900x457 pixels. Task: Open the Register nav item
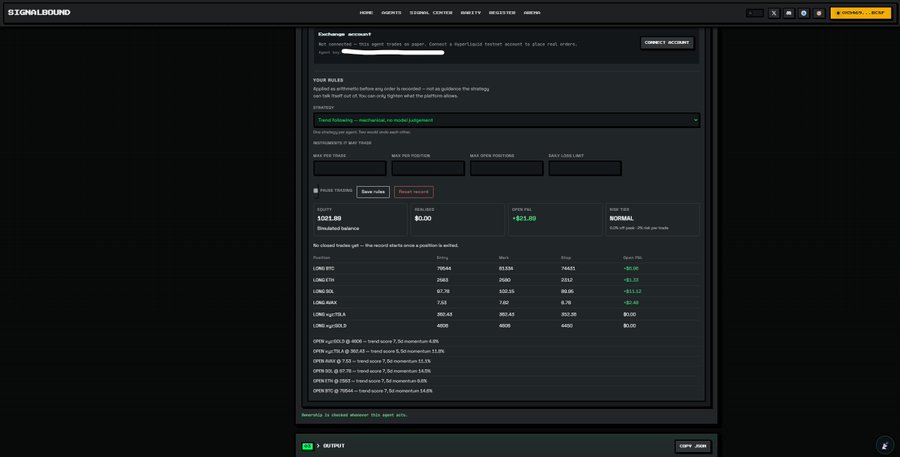pyautogui.click(x=502, y=13)
